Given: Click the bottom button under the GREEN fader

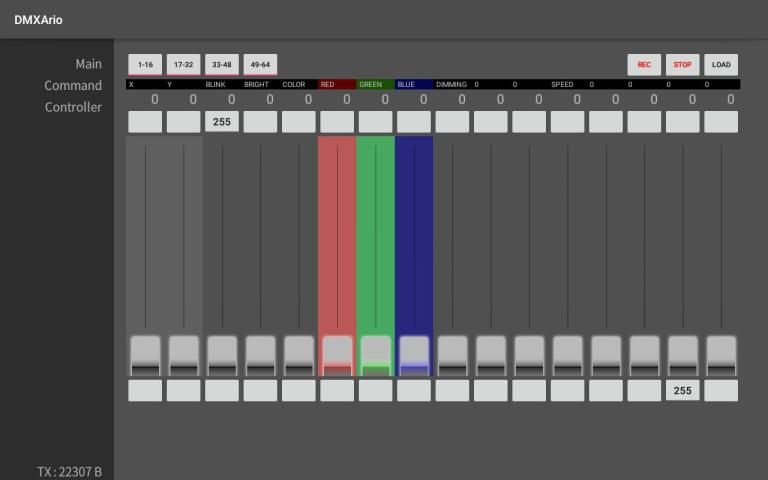Looking at the screenshot, I should click(x=375, y=391).
